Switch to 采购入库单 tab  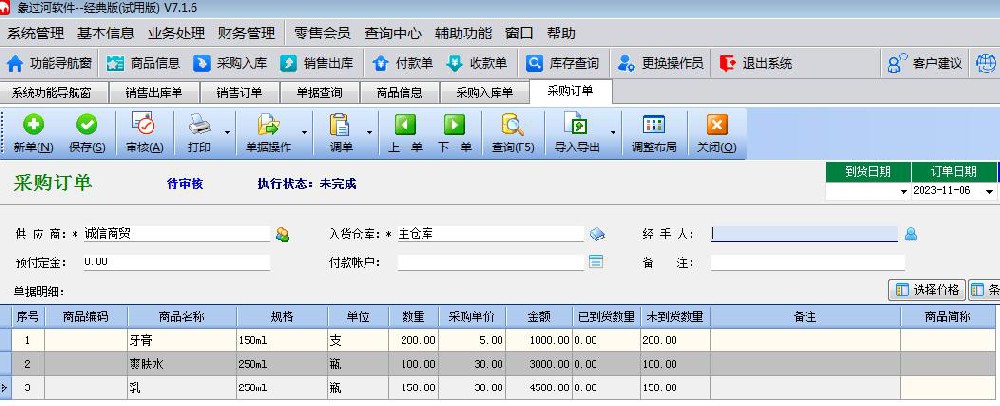[x=485, y=92]
